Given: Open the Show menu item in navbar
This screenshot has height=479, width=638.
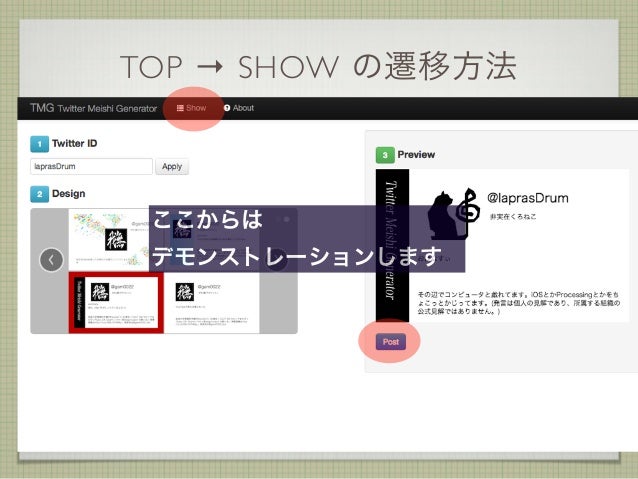Looking at the screenshot, I should (x=191, y=108).
